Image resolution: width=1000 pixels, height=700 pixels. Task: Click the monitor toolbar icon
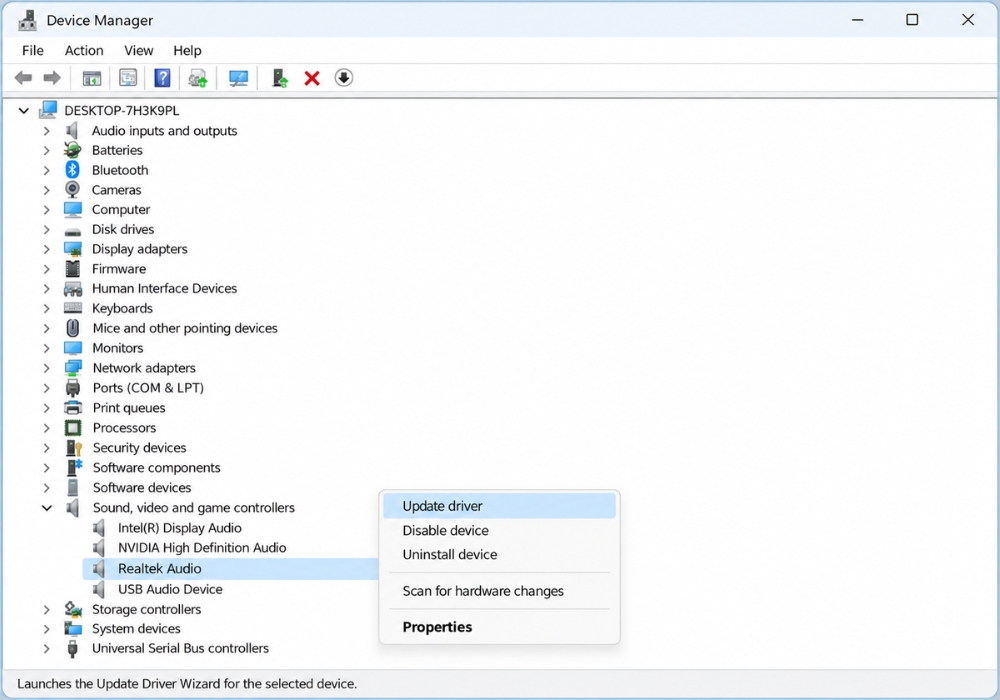point(239,78)
